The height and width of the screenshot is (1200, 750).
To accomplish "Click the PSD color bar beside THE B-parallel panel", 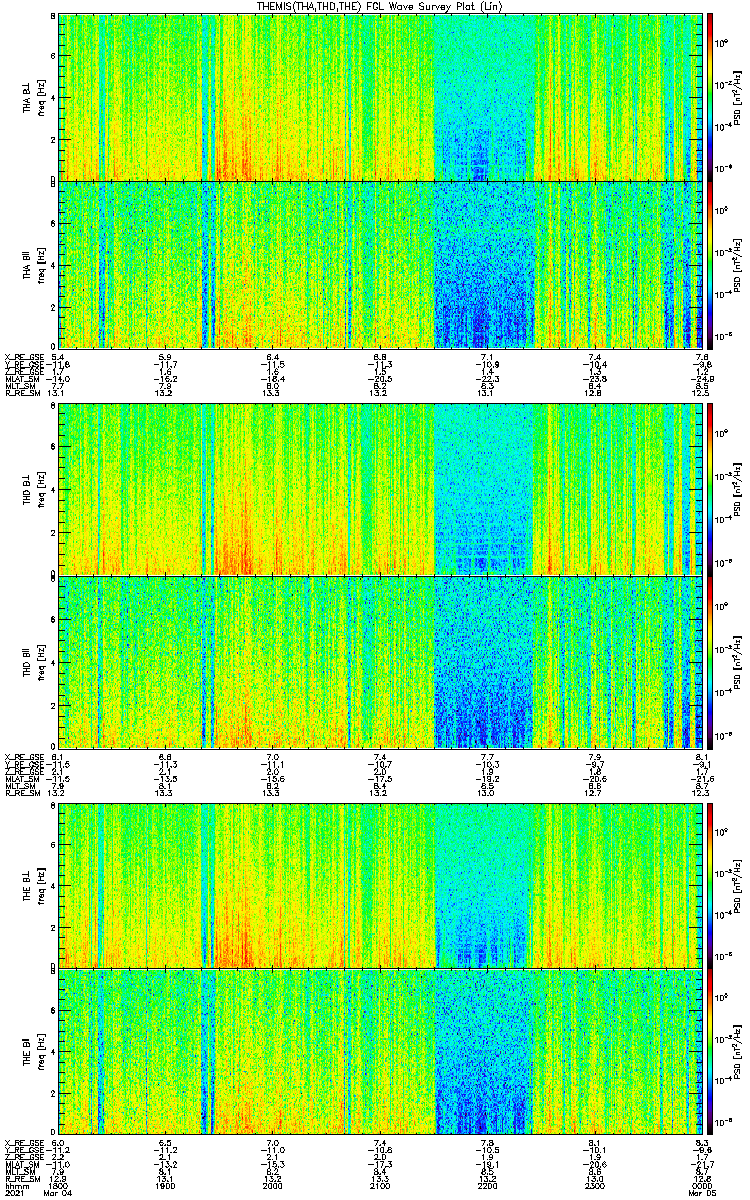I will pyautogui.click(x=710, y=1051).
